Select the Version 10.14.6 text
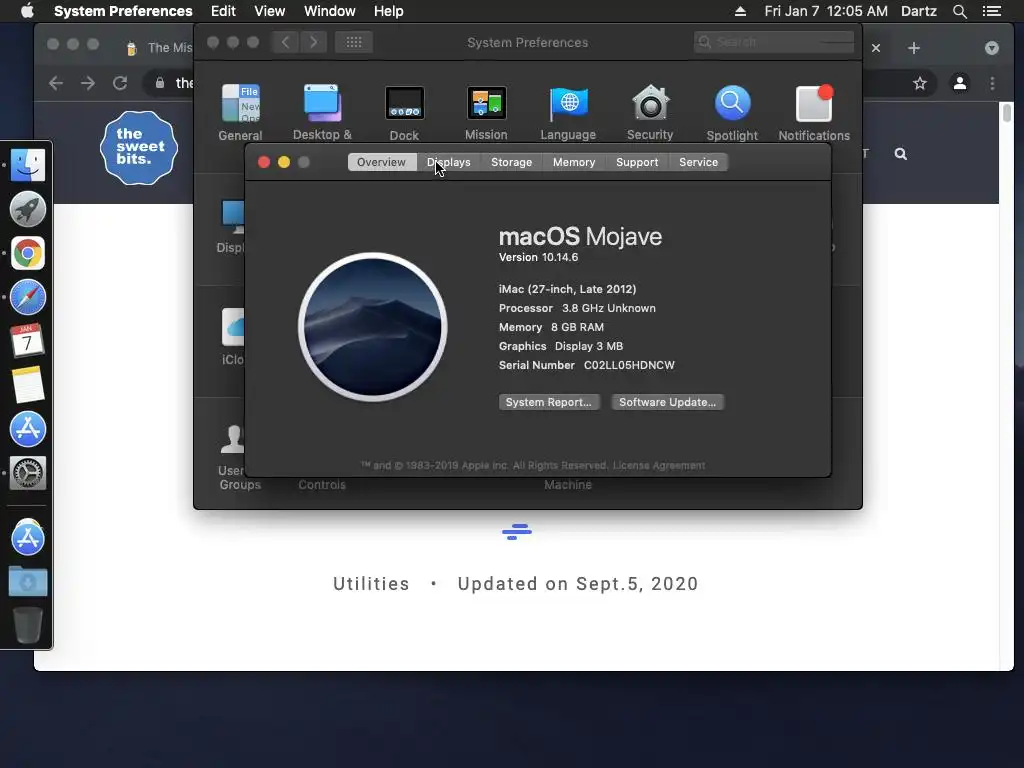 (538, 257)
